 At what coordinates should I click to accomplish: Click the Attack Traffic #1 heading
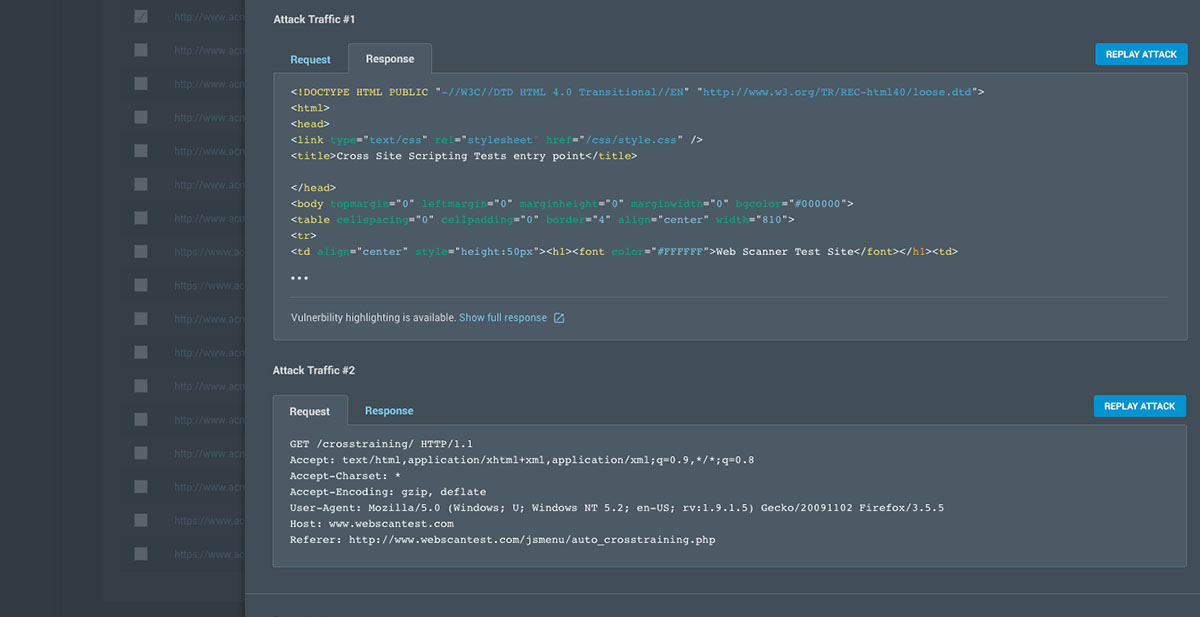(314, 19)
